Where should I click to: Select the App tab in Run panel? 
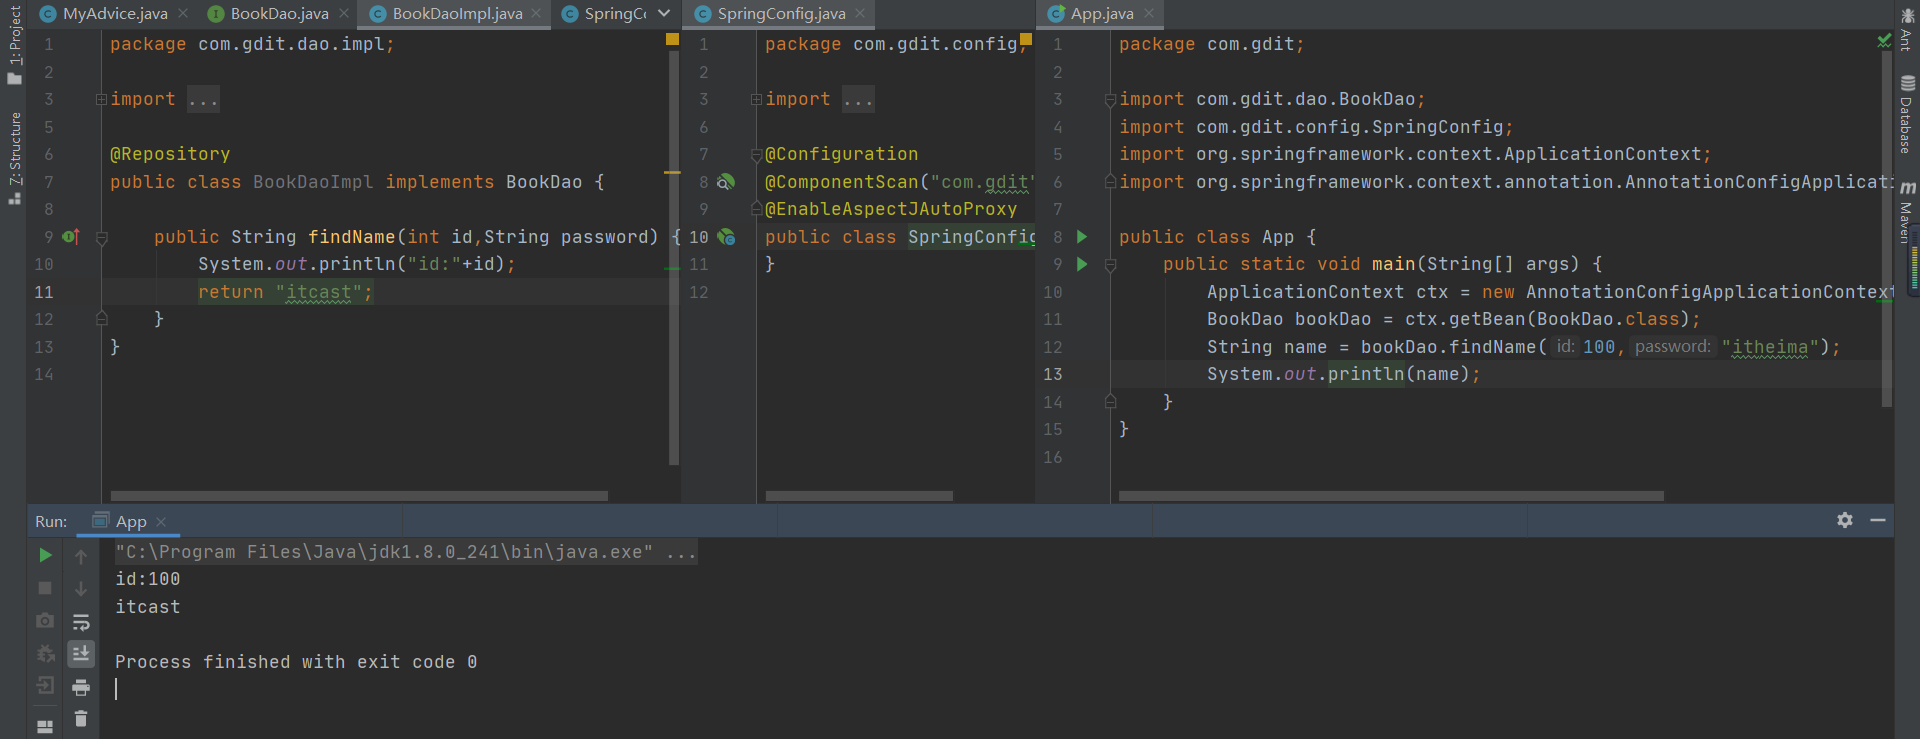130,521
